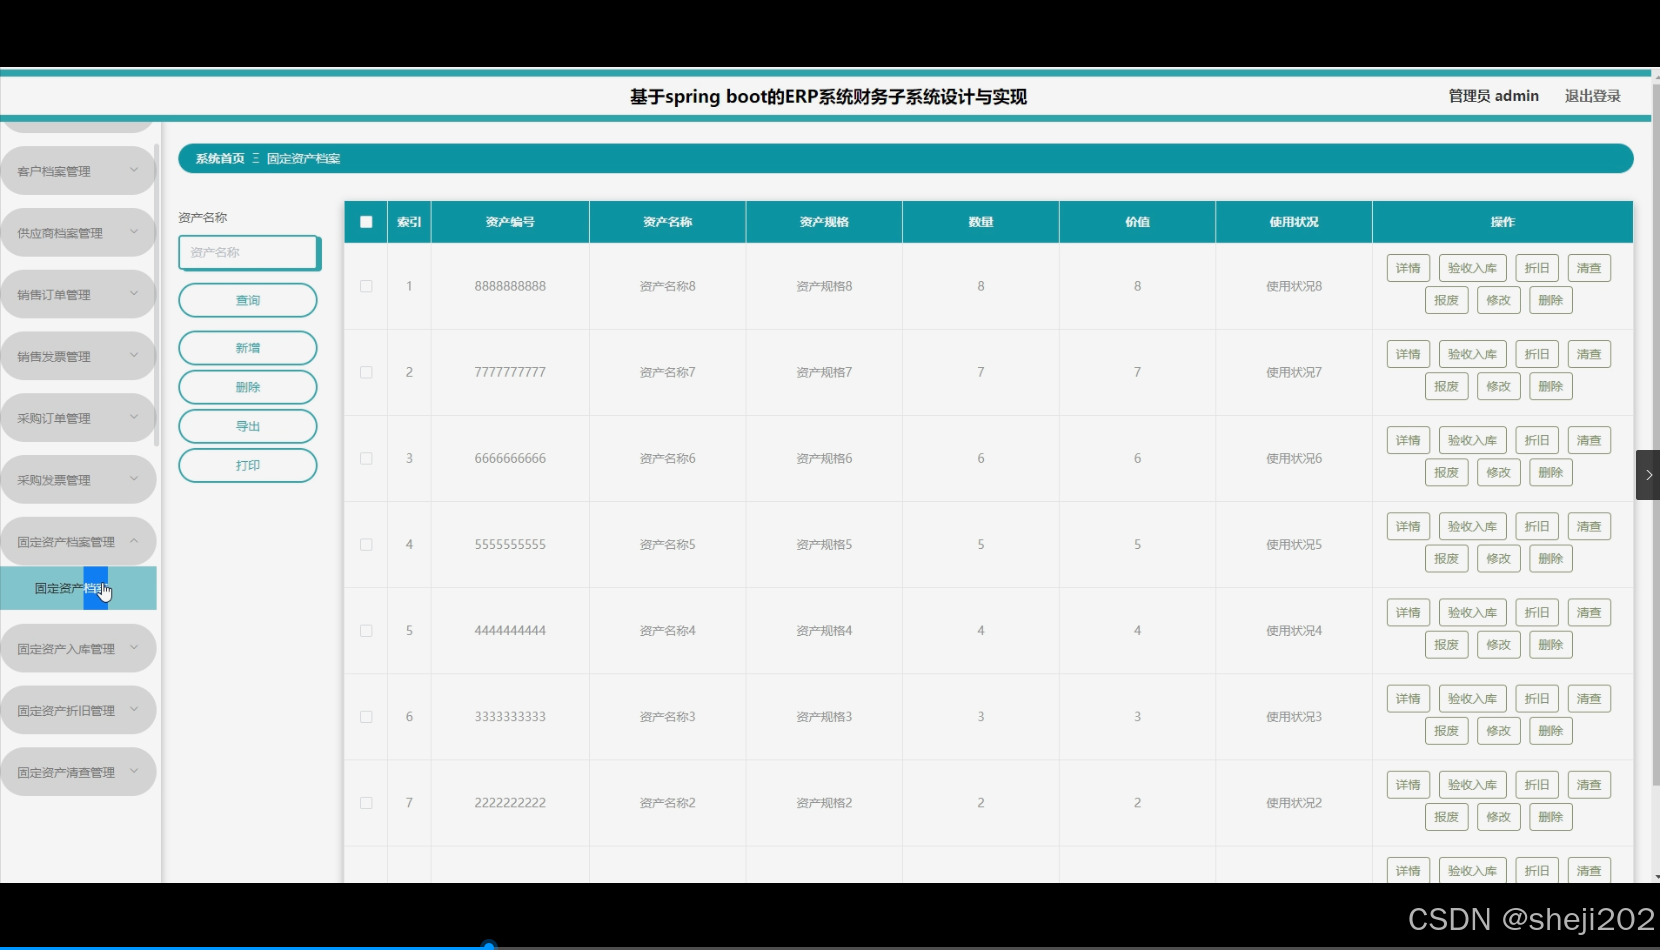Click 退出登录 logout link
The image size is (1660, 950).
pyautogui.click(x=1593, y=96)
